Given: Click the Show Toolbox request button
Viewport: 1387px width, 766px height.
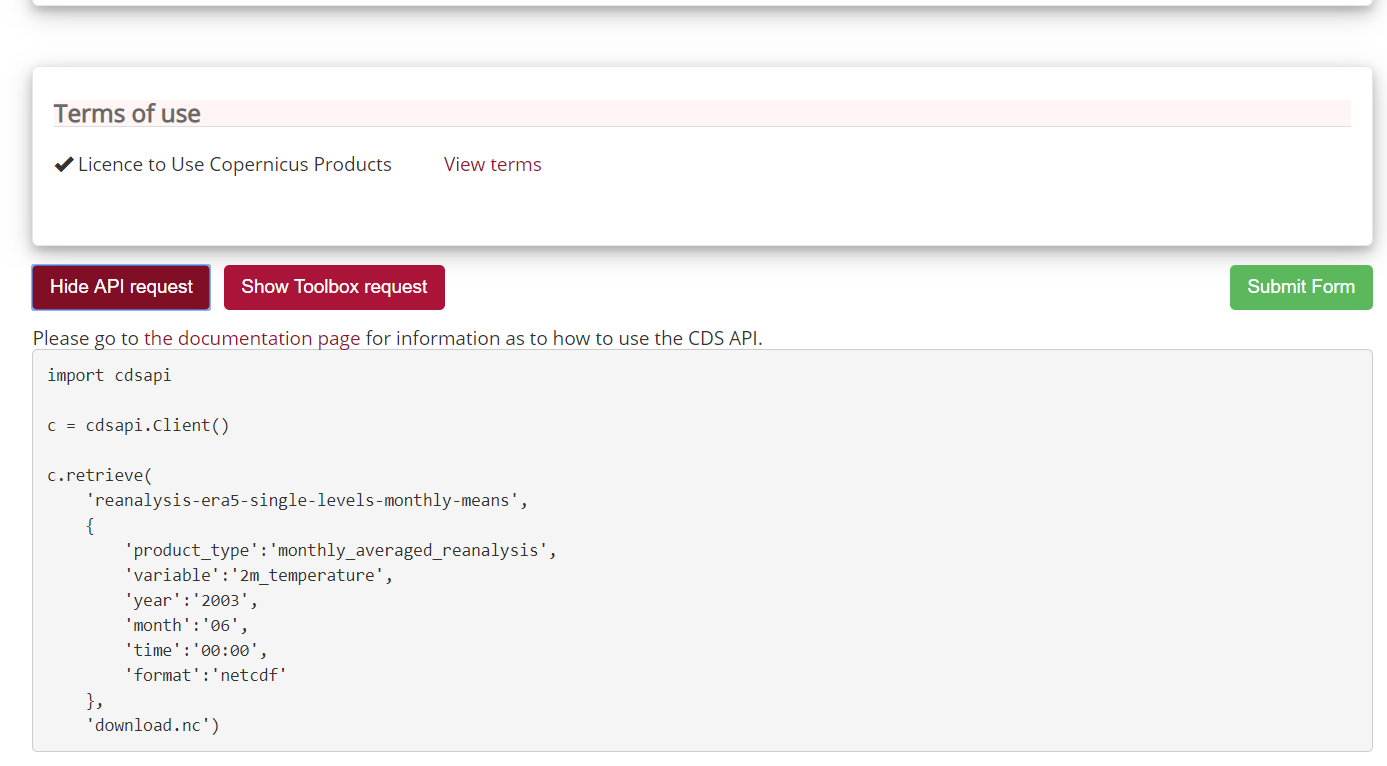Looking at the screenshot, I should pyautogui.click(x=334, y=287).
